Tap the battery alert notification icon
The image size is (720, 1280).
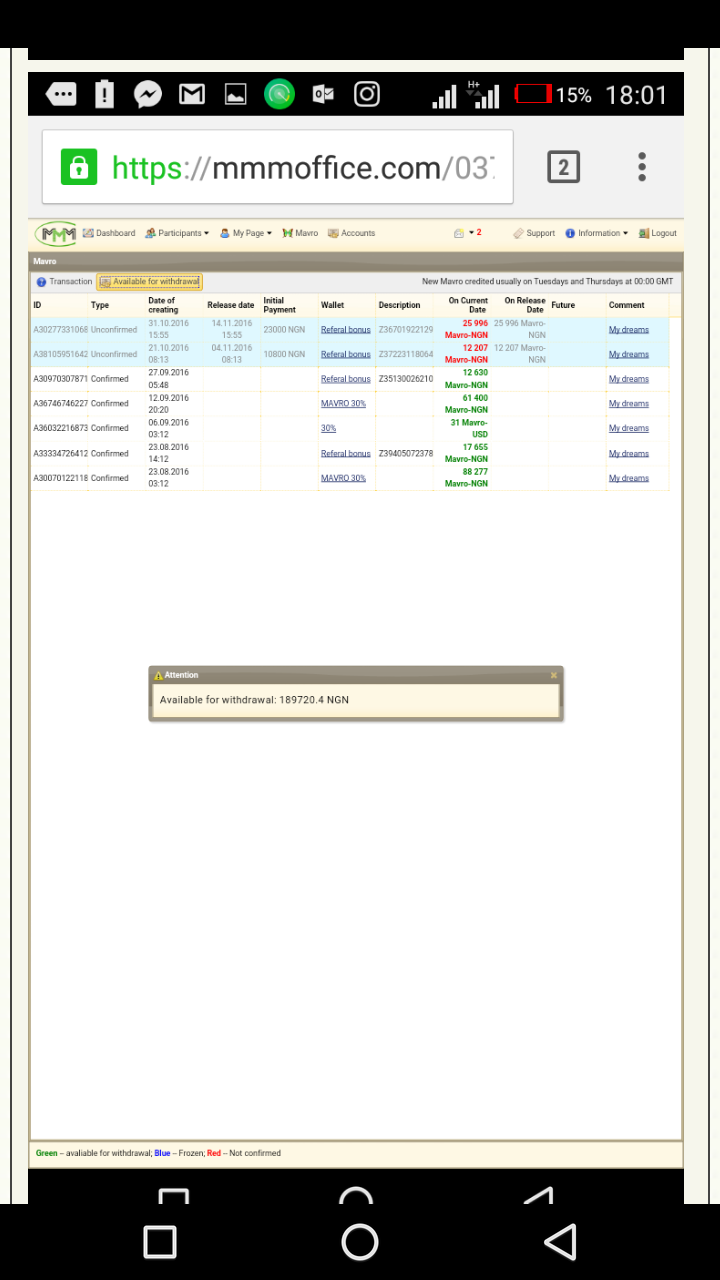click(x=105, y=95)
